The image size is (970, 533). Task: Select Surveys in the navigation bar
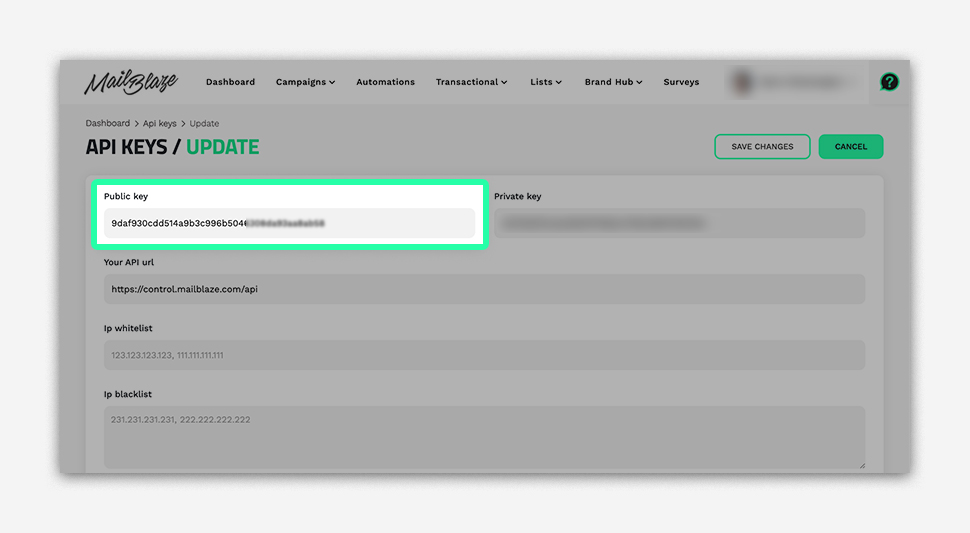coord(681,82)
